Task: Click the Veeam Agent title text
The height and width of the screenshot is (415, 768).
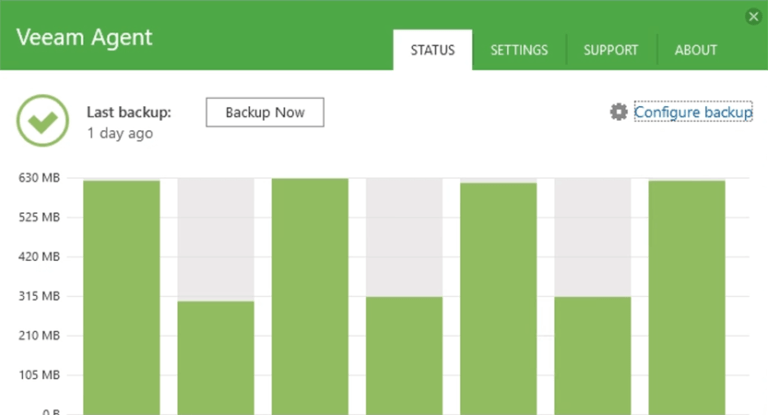Action: click(x=84, y=38)
